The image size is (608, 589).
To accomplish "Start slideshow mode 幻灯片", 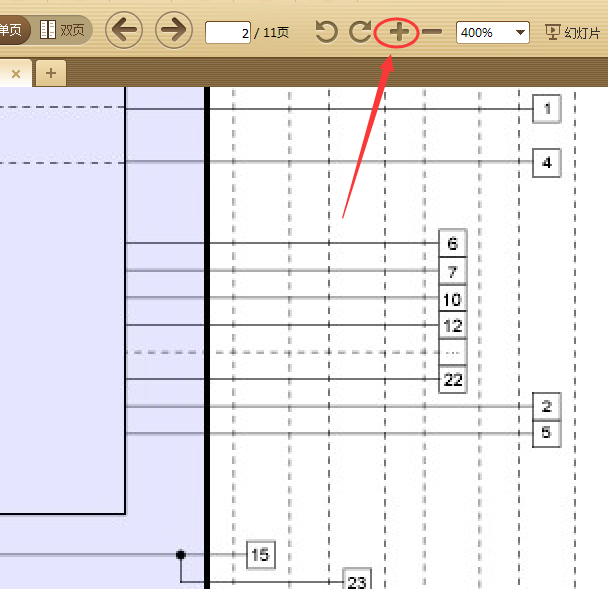I will click(572, 33).
